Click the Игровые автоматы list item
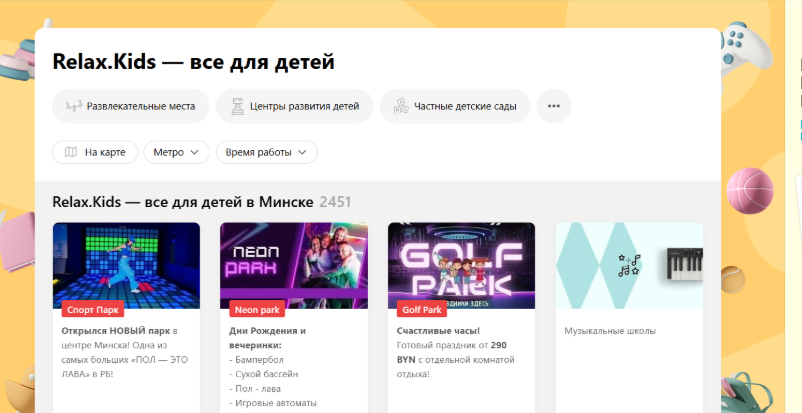This screenshot has height=413, width=802. pos(273,403)
